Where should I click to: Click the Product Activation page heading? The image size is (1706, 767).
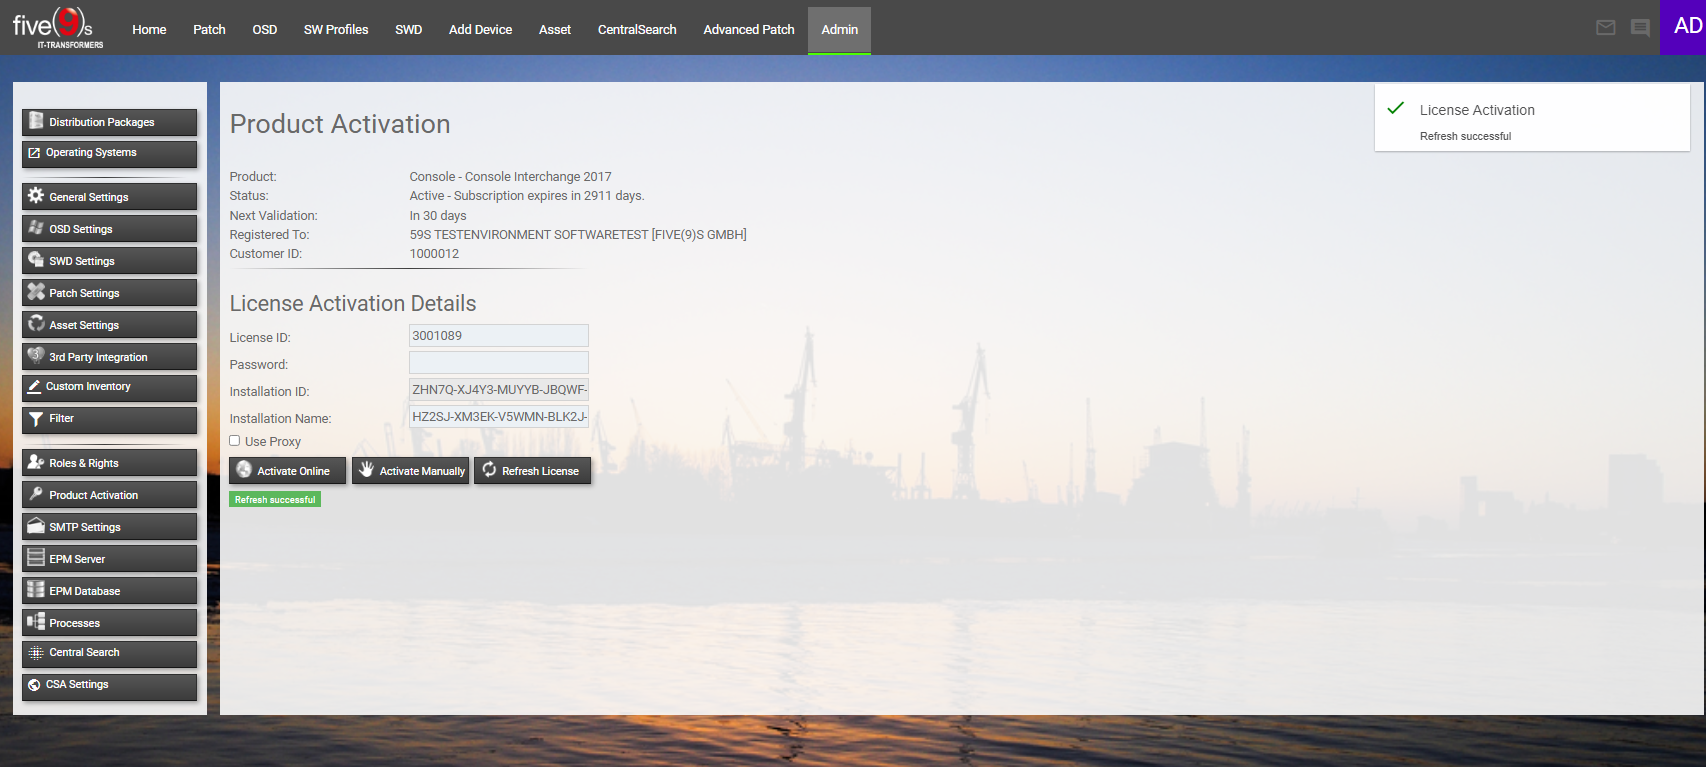340,124
